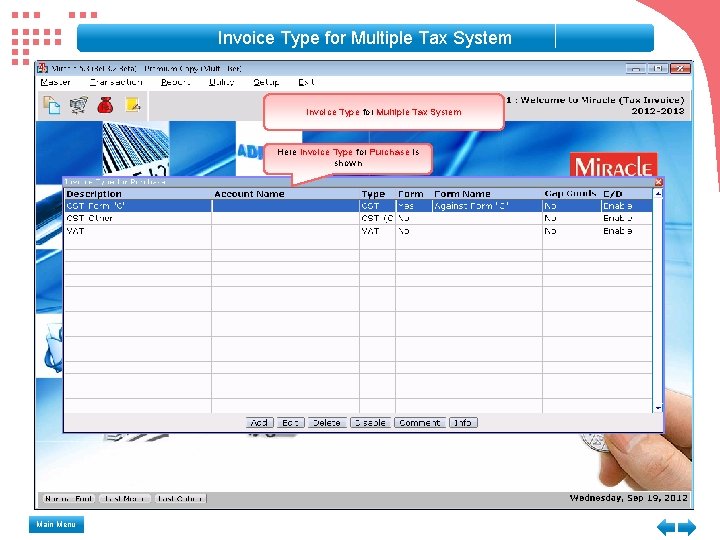Click the Against Form 'C' cell
Image resolution: width=720 pixels, height=540 pixels.
(487, 206)
